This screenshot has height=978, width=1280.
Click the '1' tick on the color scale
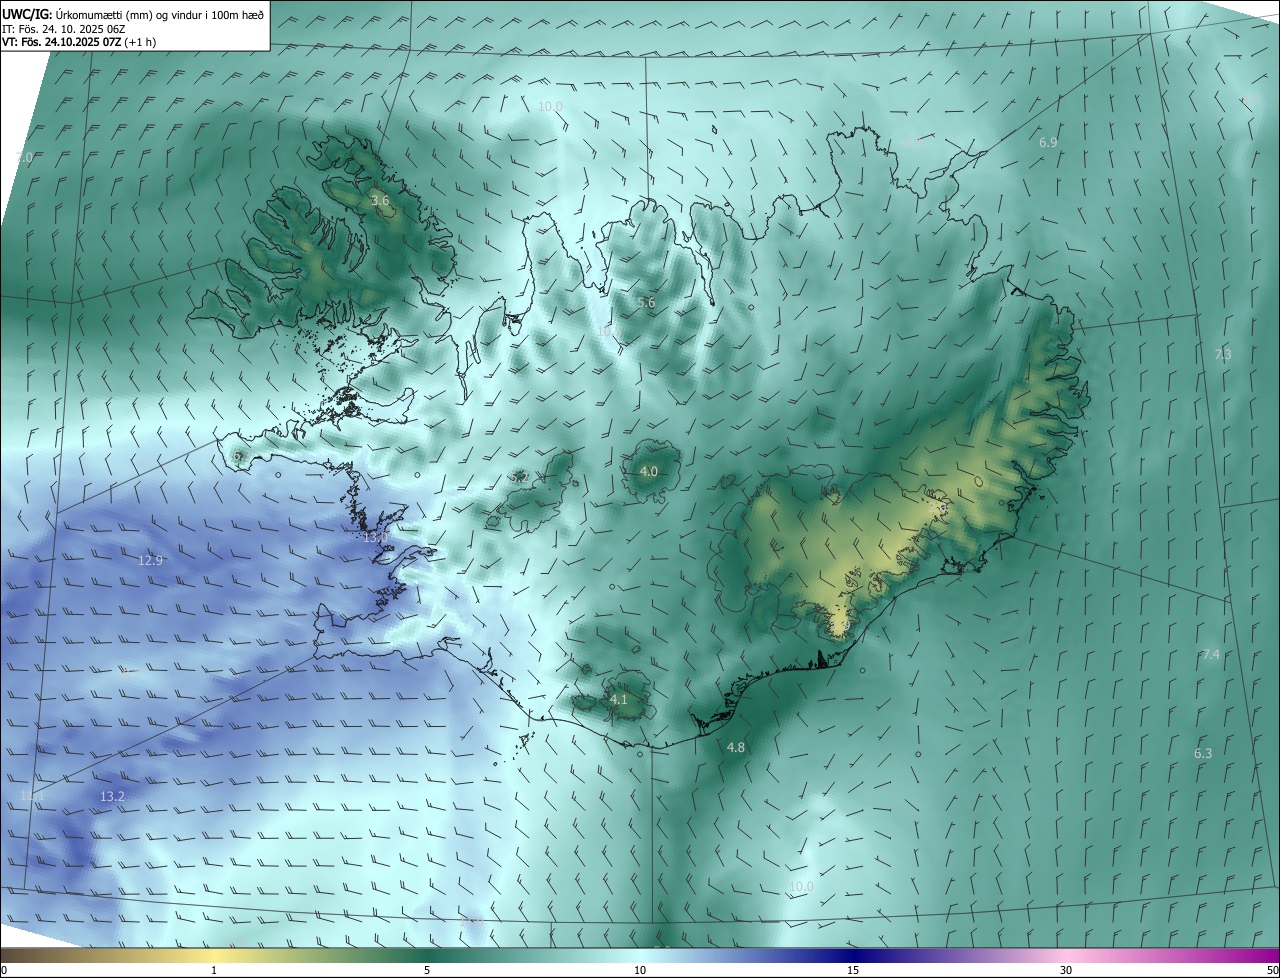point(214,970)
